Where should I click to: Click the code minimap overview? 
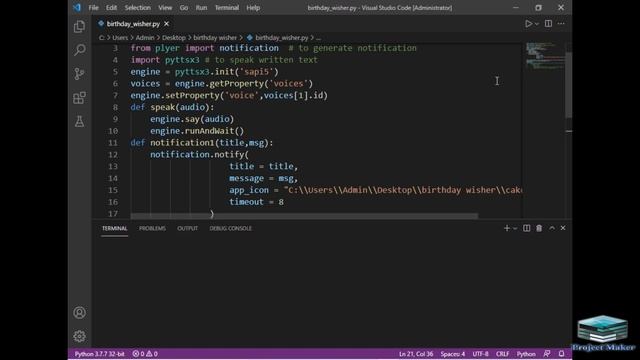(x=544, y=56)
